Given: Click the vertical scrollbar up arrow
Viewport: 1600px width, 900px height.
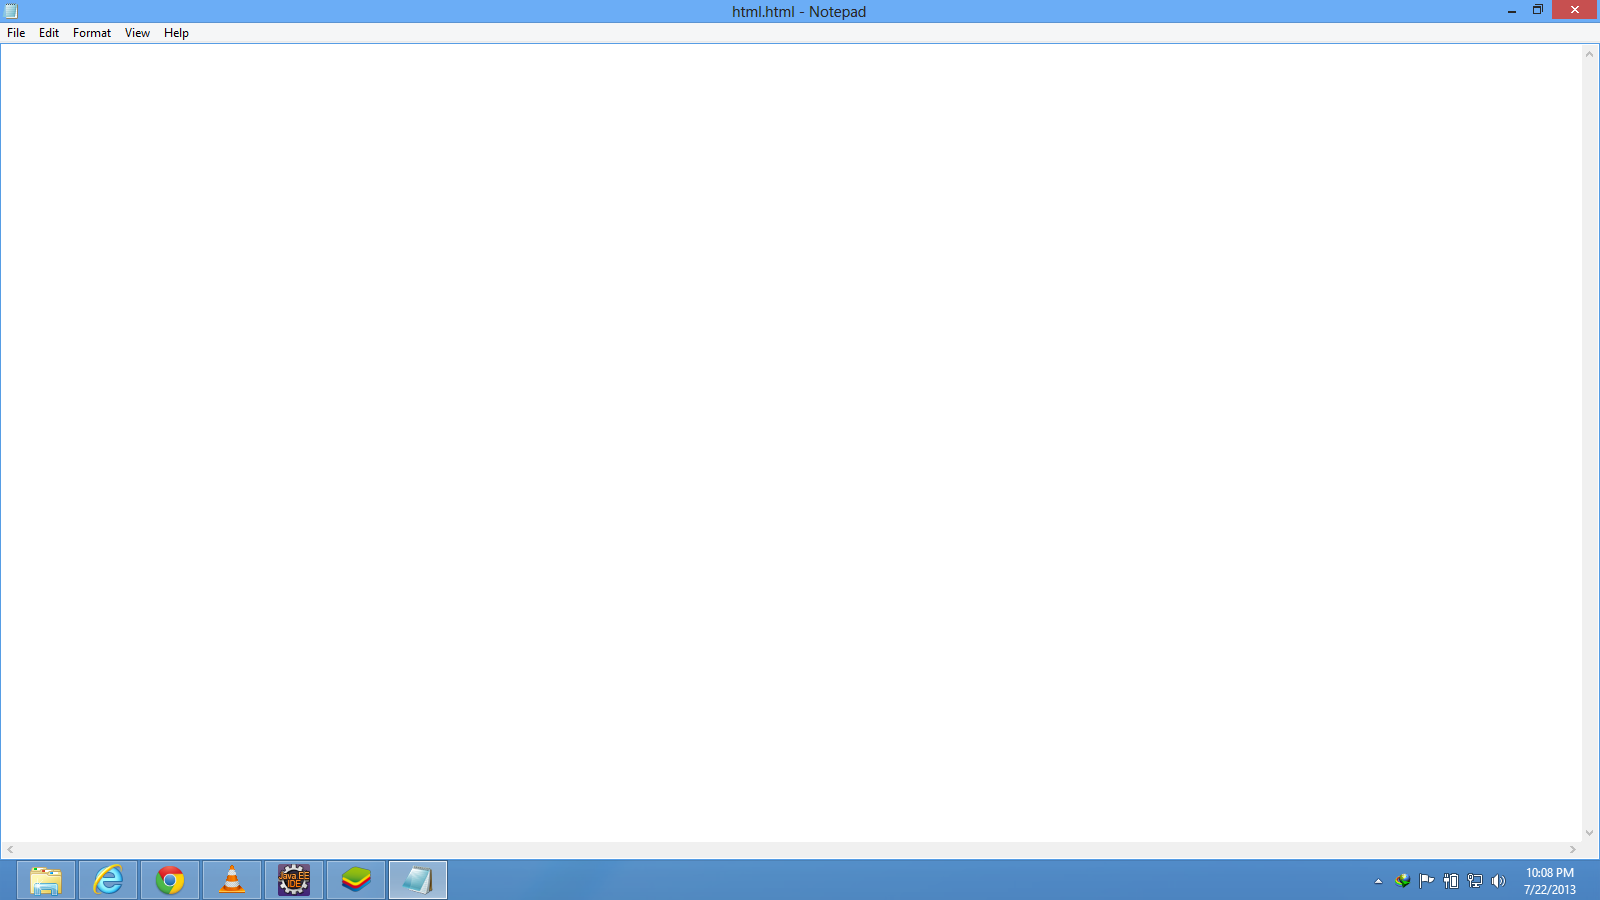Looking at the screenshot, I should (1589, 54).
